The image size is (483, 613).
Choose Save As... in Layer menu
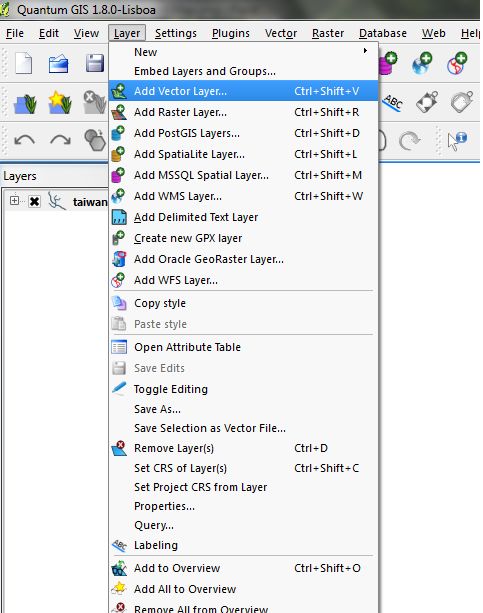click(243, 409)
